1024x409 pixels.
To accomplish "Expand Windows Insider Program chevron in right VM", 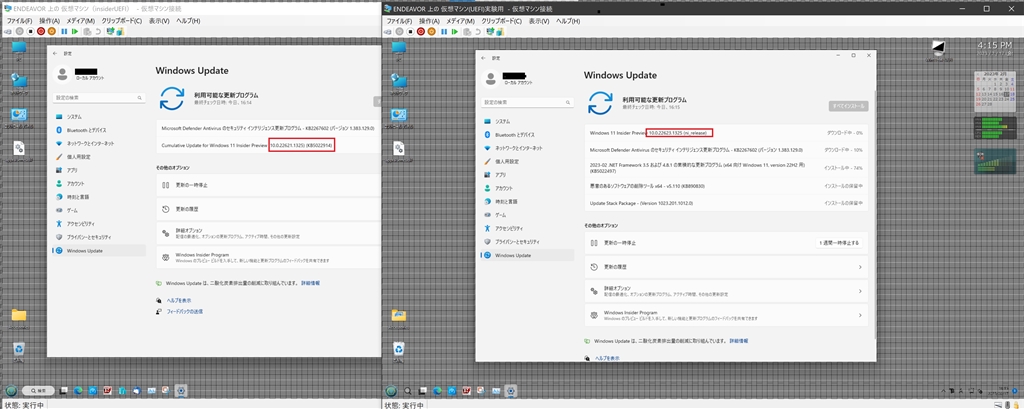I will tap(860, 315).
